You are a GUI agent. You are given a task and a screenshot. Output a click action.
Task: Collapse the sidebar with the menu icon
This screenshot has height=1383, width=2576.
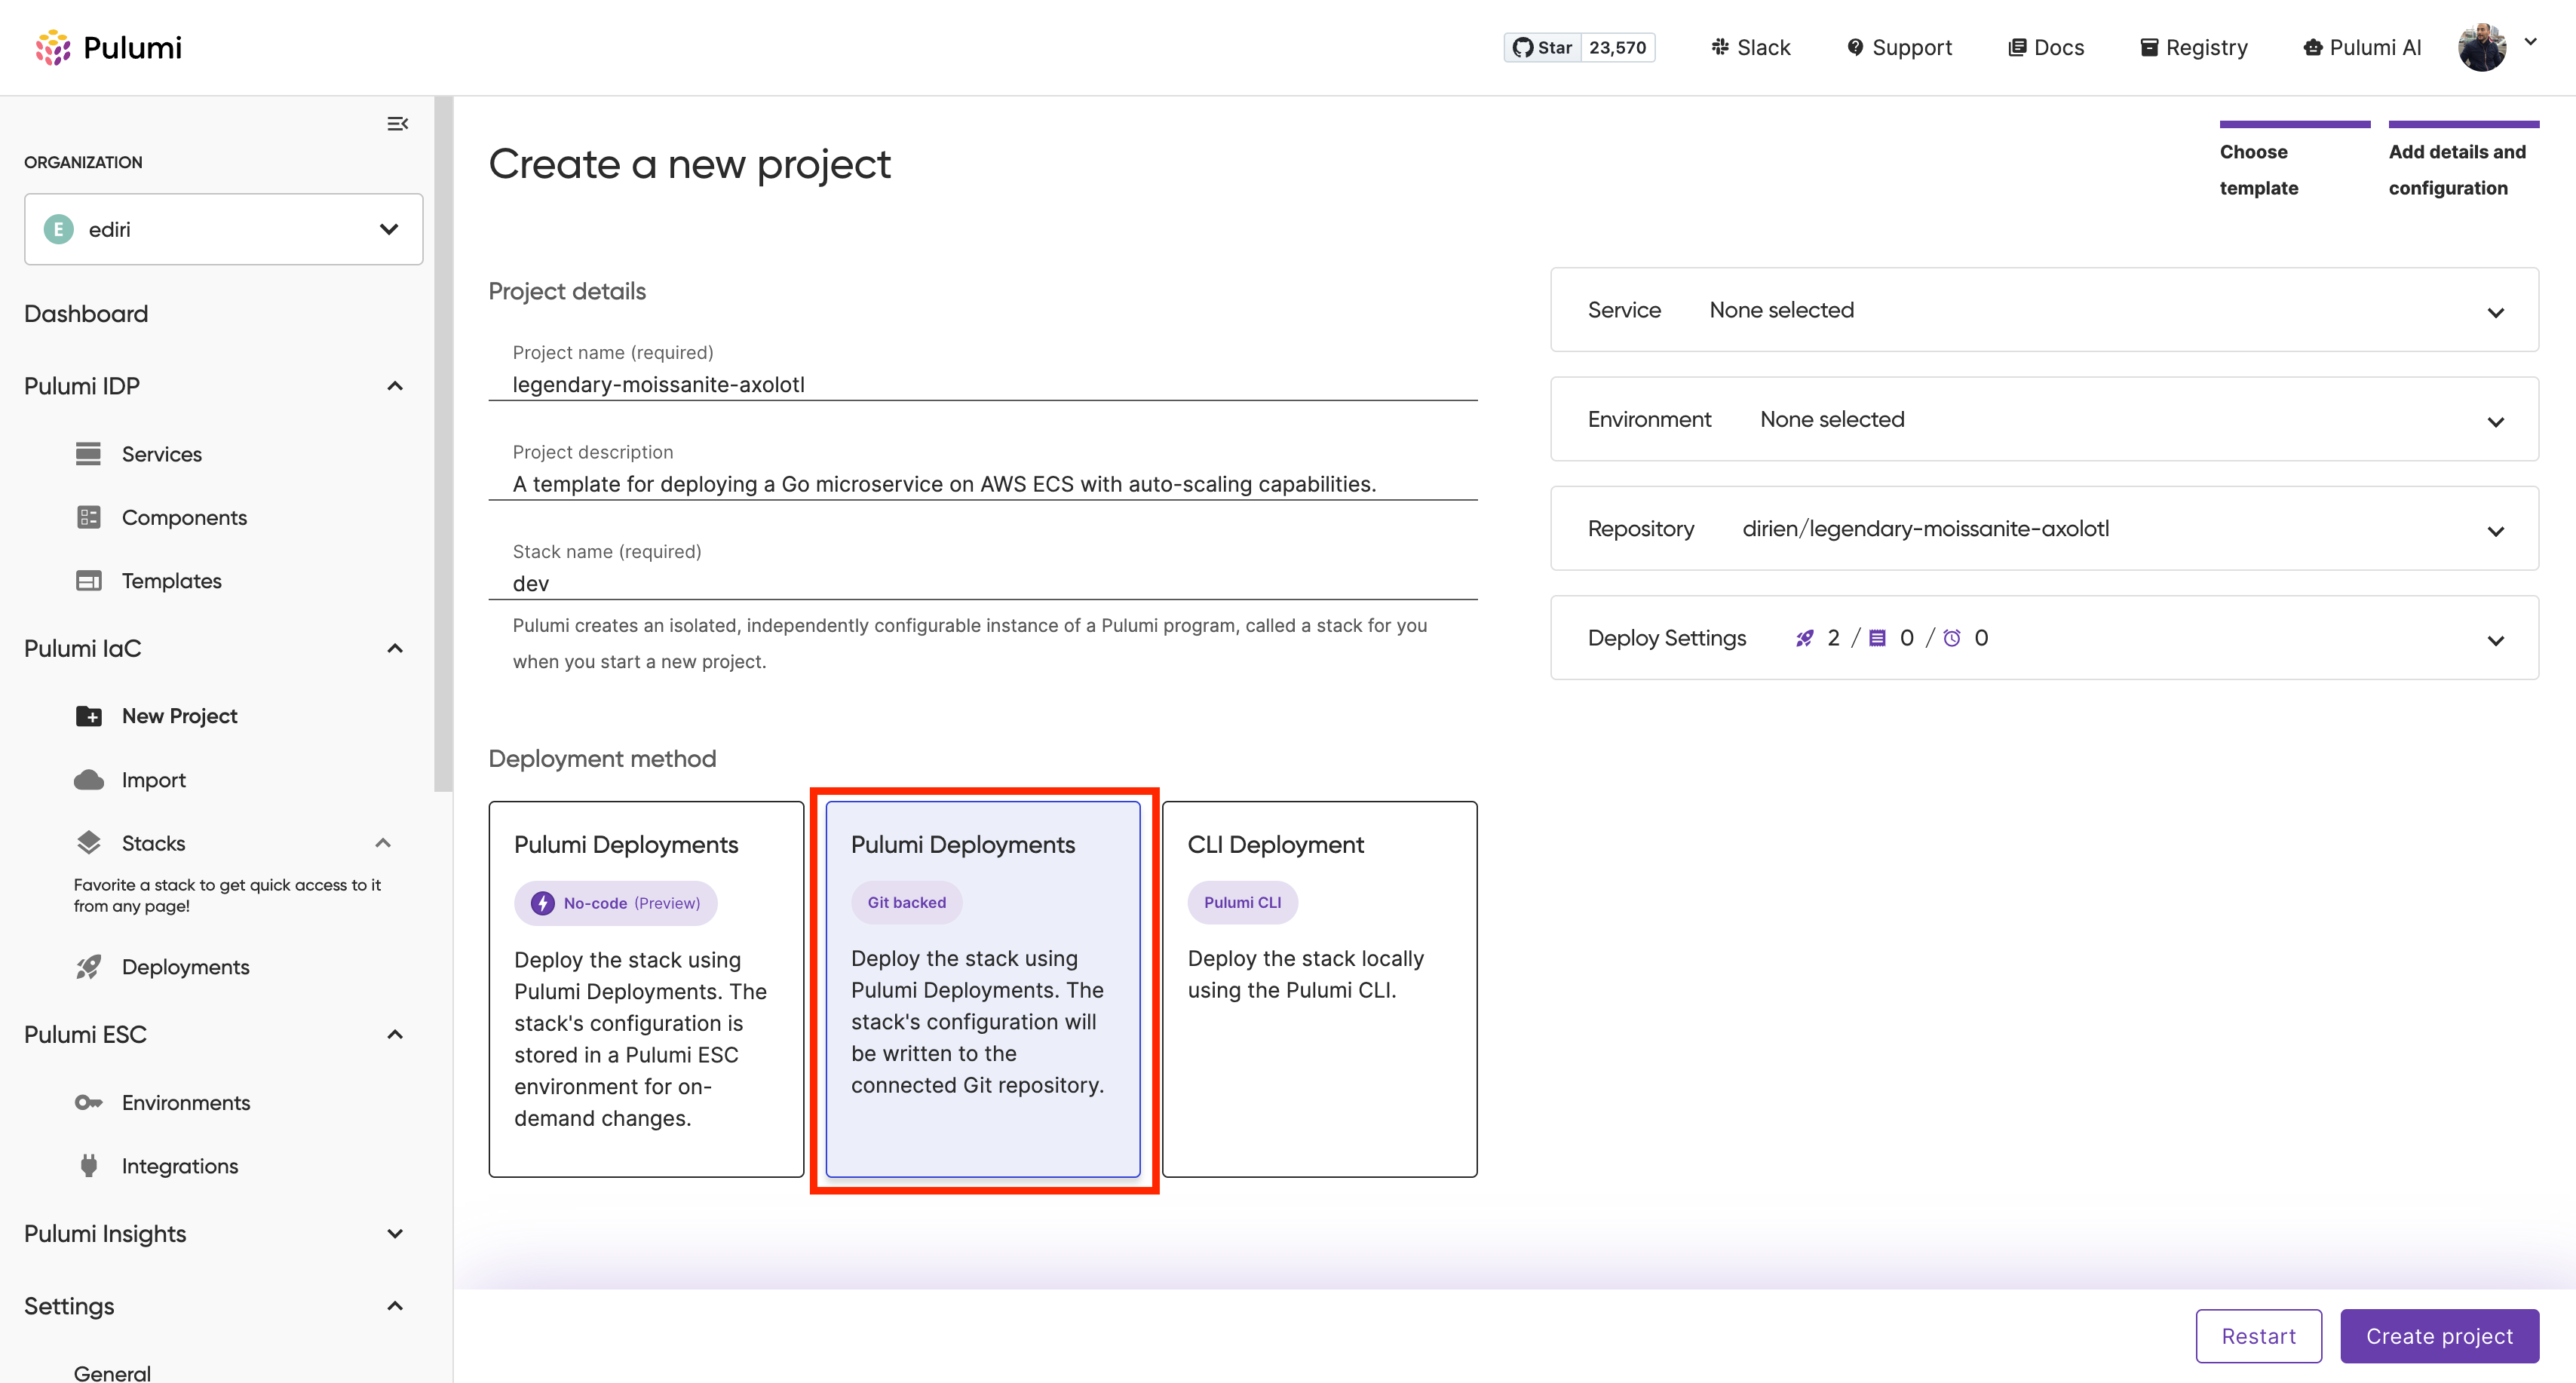click(x=398, y=124)
